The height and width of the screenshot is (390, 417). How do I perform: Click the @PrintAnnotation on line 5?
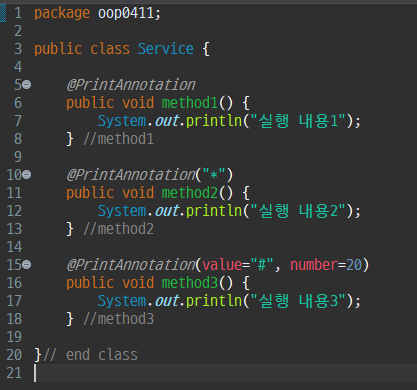131,85
